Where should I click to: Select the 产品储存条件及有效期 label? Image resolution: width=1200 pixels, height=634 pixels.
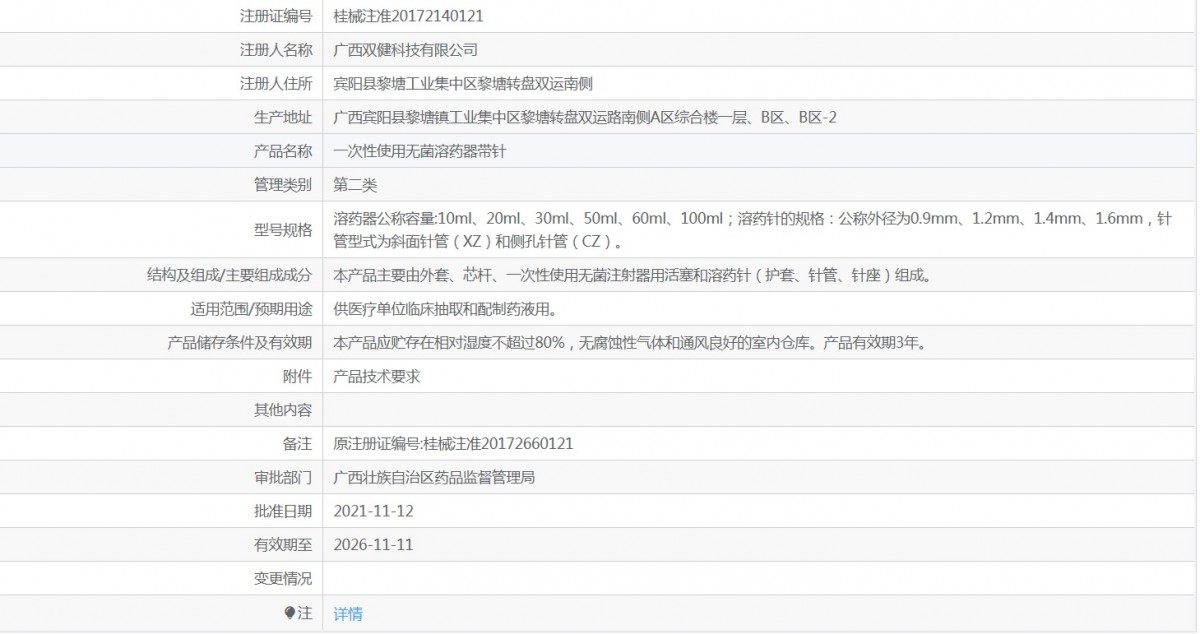(240, 343)
